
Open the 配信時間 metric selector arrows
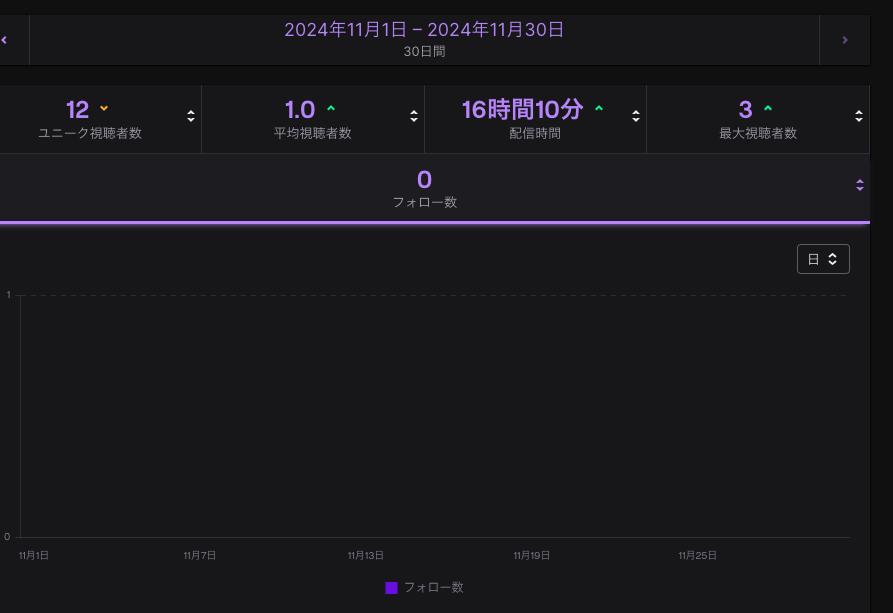pos(636,116)
